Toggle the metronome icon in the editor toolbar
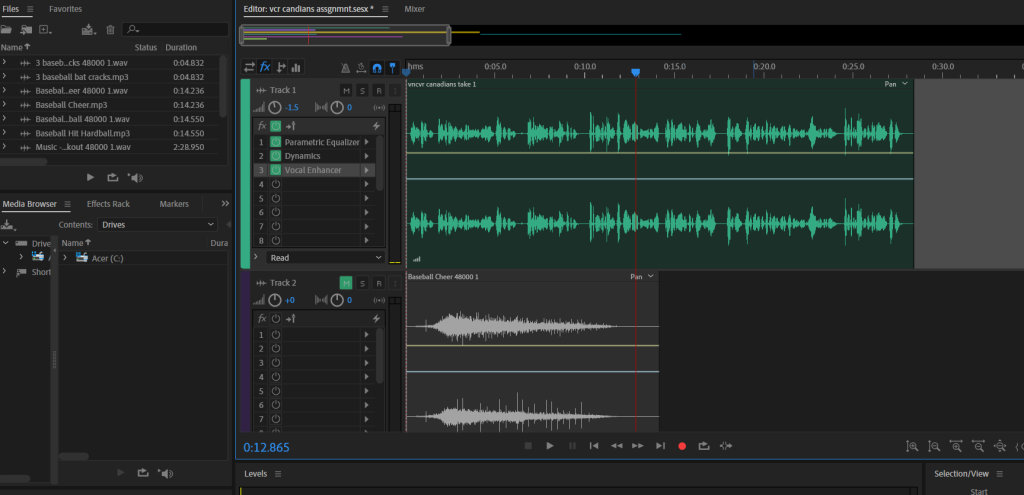This screenshot has height=495, width=1024. [345, 68]
